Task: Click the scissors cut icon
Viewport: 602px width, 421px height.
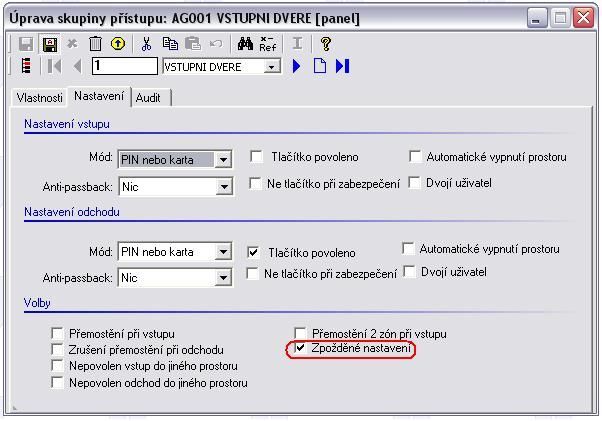Action: (x=146, y=44)
